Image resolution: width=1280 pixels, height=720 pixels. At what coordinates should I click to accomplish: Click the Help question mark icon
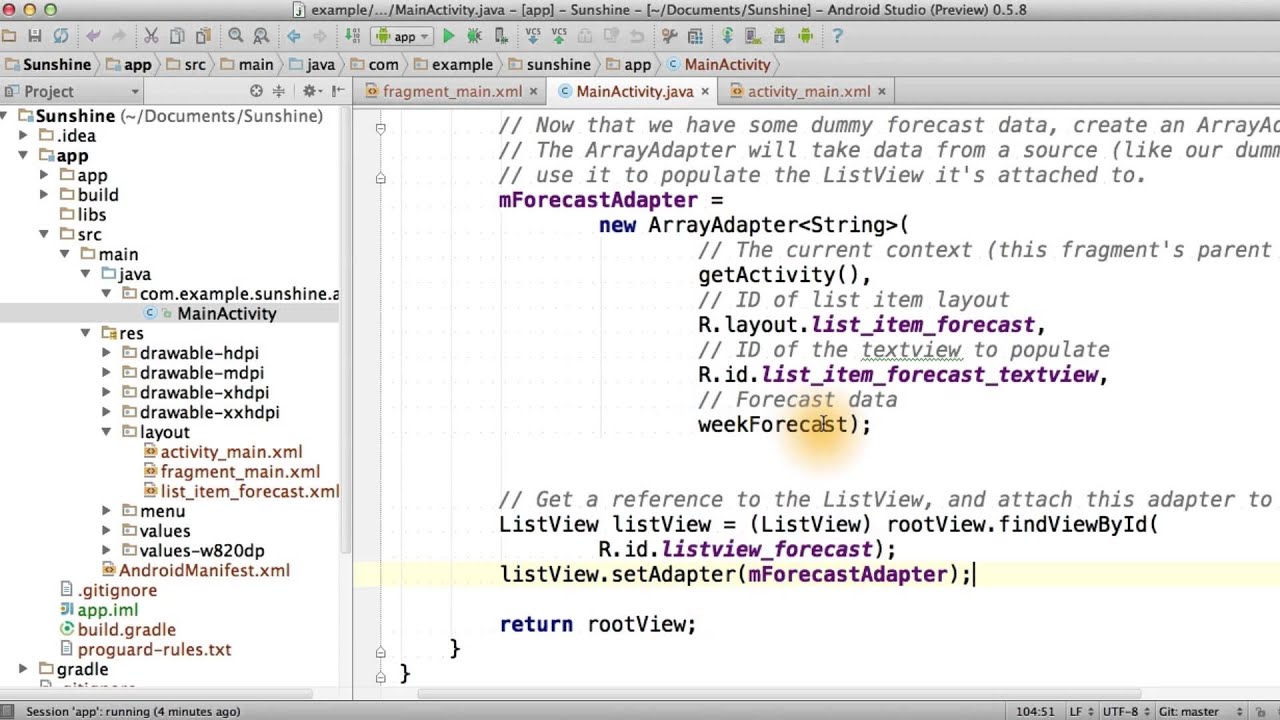[x=838, y=37]
